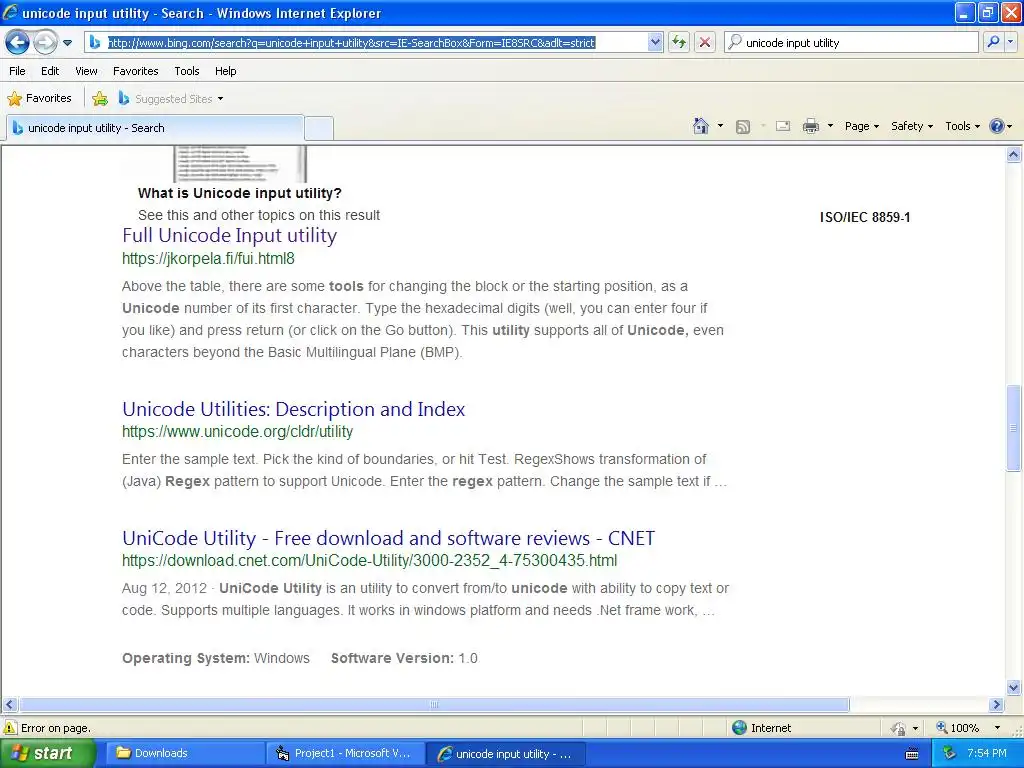Click the horizontal scrollbar right arrow
Image resolution: width=1024 pixels, height=768 pixels.
(997, 705)
